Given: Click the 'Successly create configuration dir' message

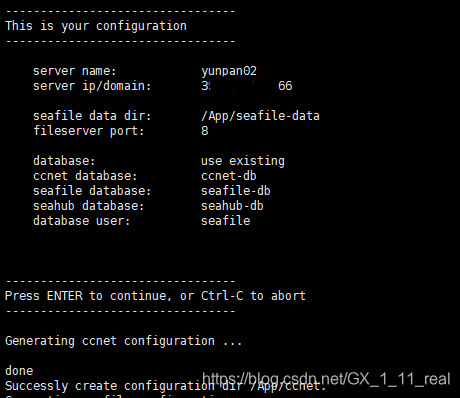Looking at the screenshot, I should pos(166,386).
